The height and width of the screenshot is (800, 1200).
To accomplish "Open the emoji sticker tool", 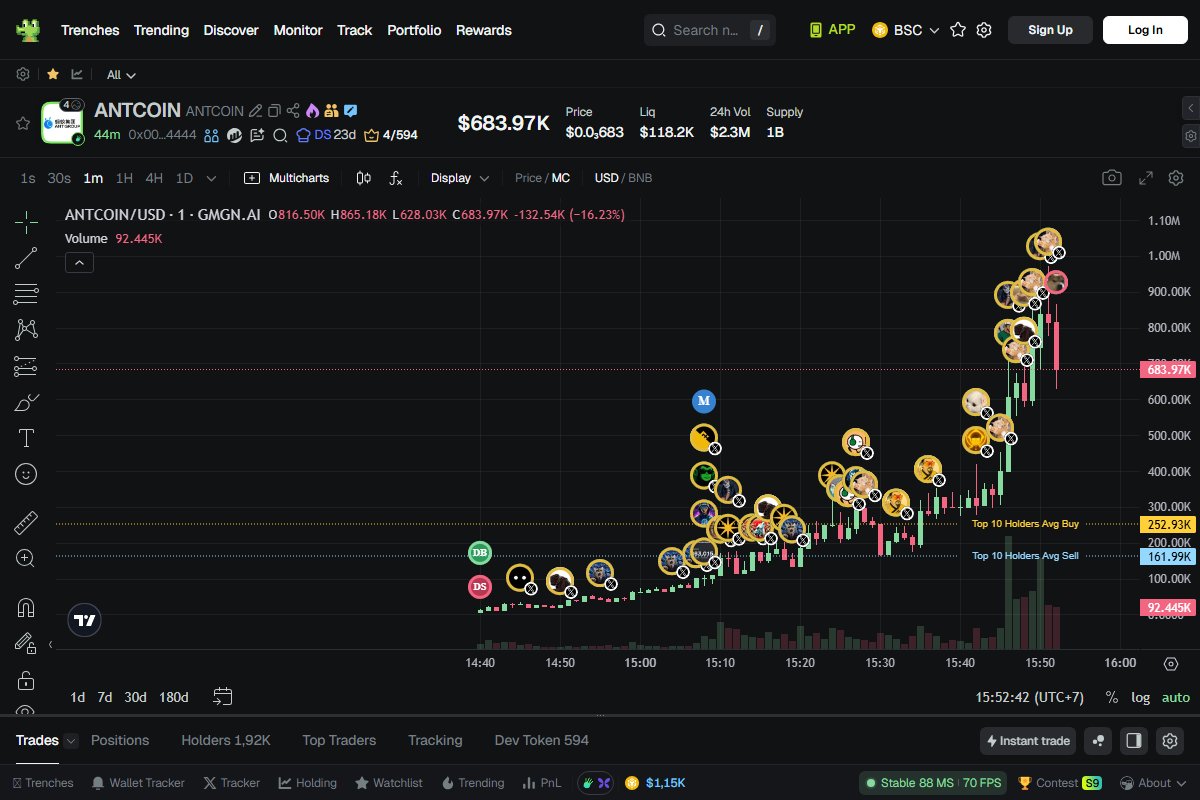I will pyautogui.click(x=26, y=474).
